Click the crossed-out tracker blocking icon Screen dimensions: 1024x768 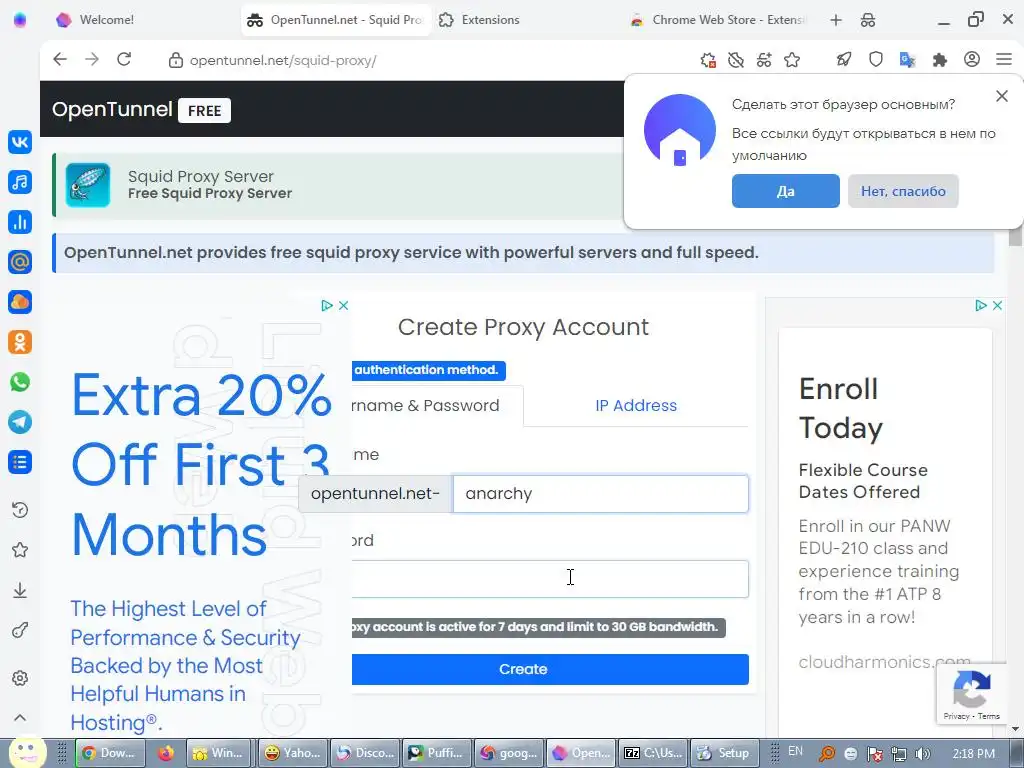(x=736, y=60)
